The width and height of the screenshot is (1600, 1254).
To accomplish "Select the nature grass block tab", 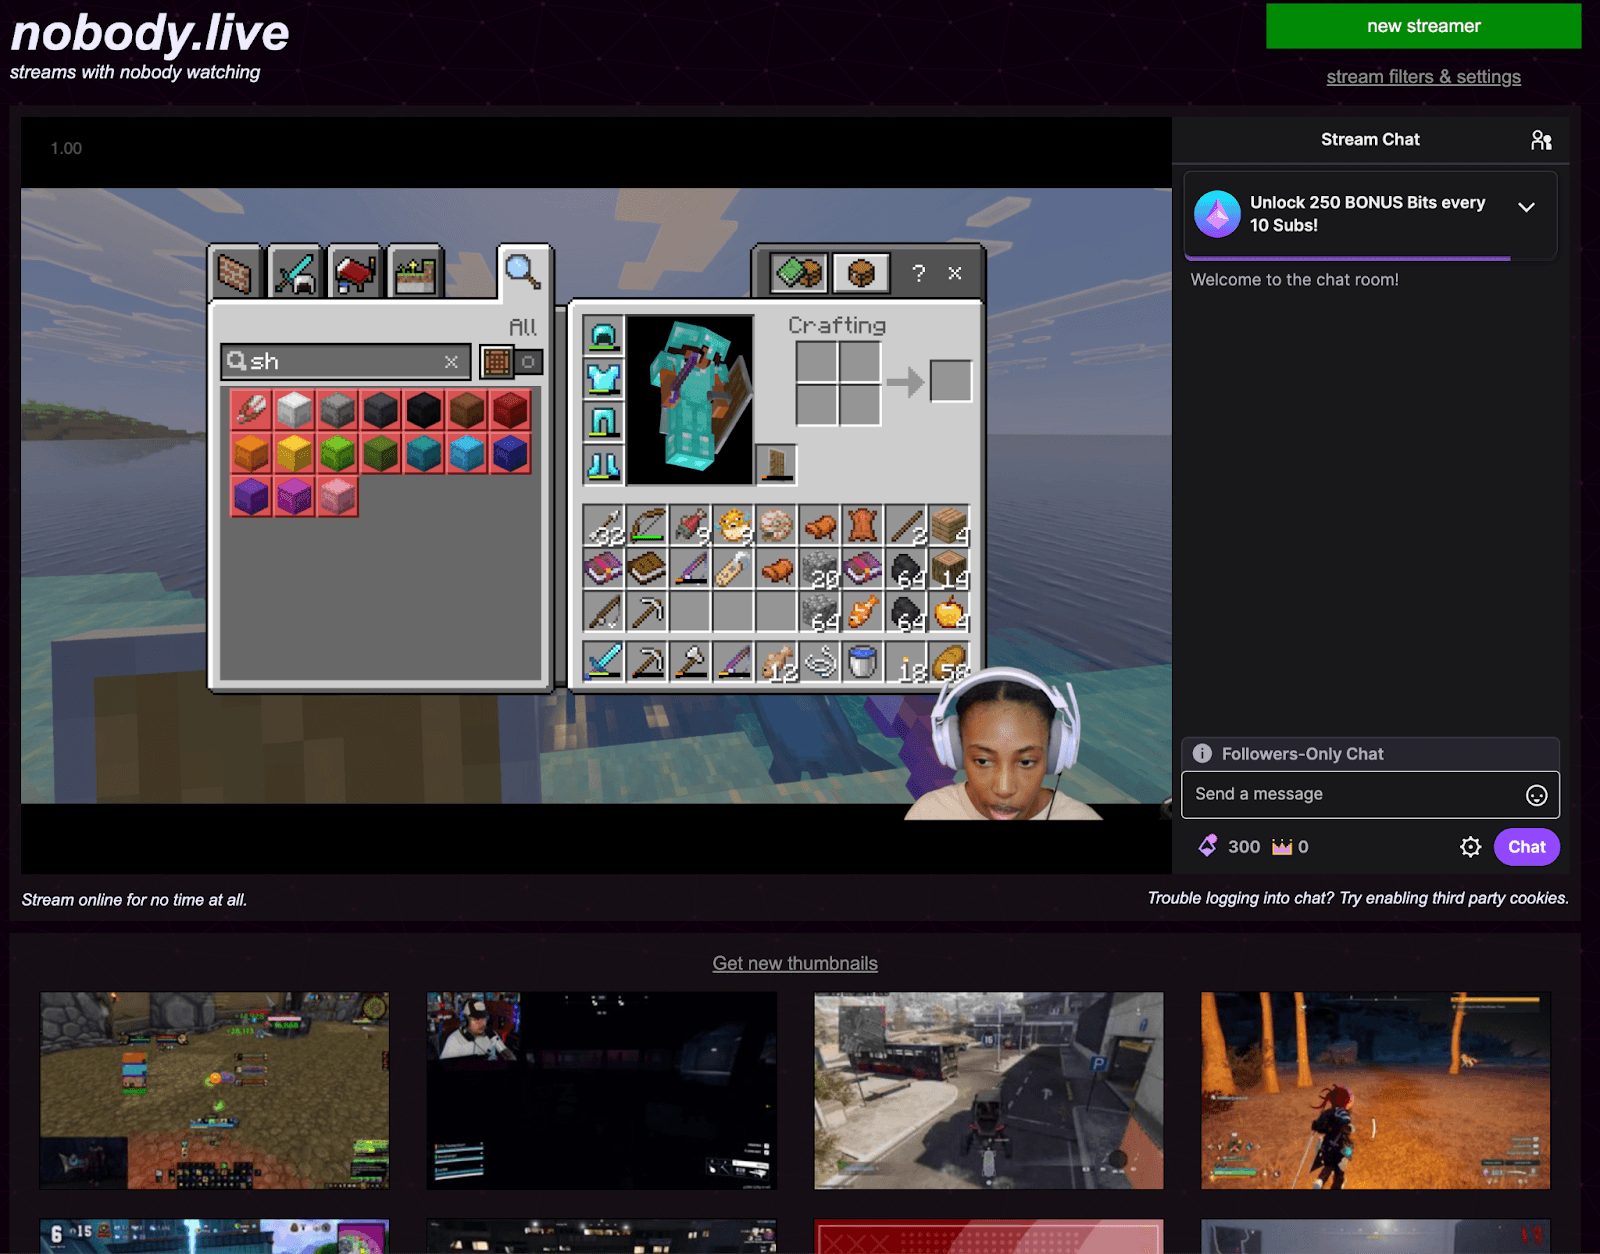I will (415, 272).
